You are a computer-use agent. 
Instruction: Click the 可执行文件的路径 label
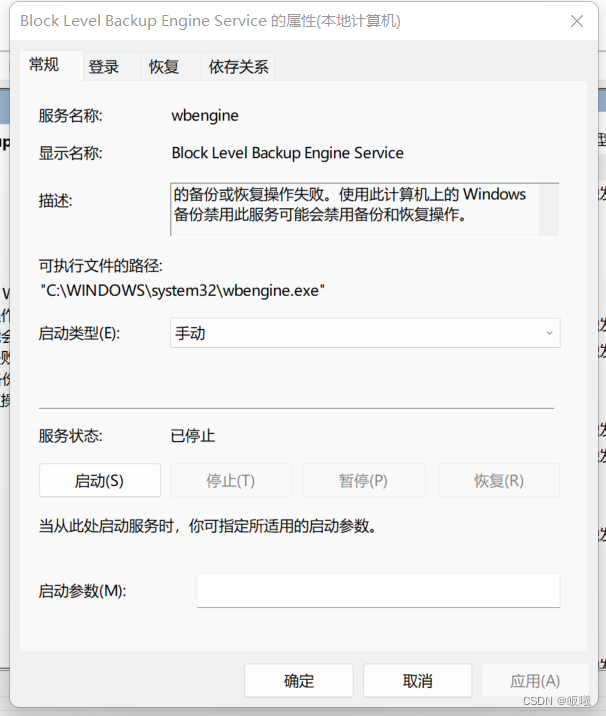(x=100, y=265)
